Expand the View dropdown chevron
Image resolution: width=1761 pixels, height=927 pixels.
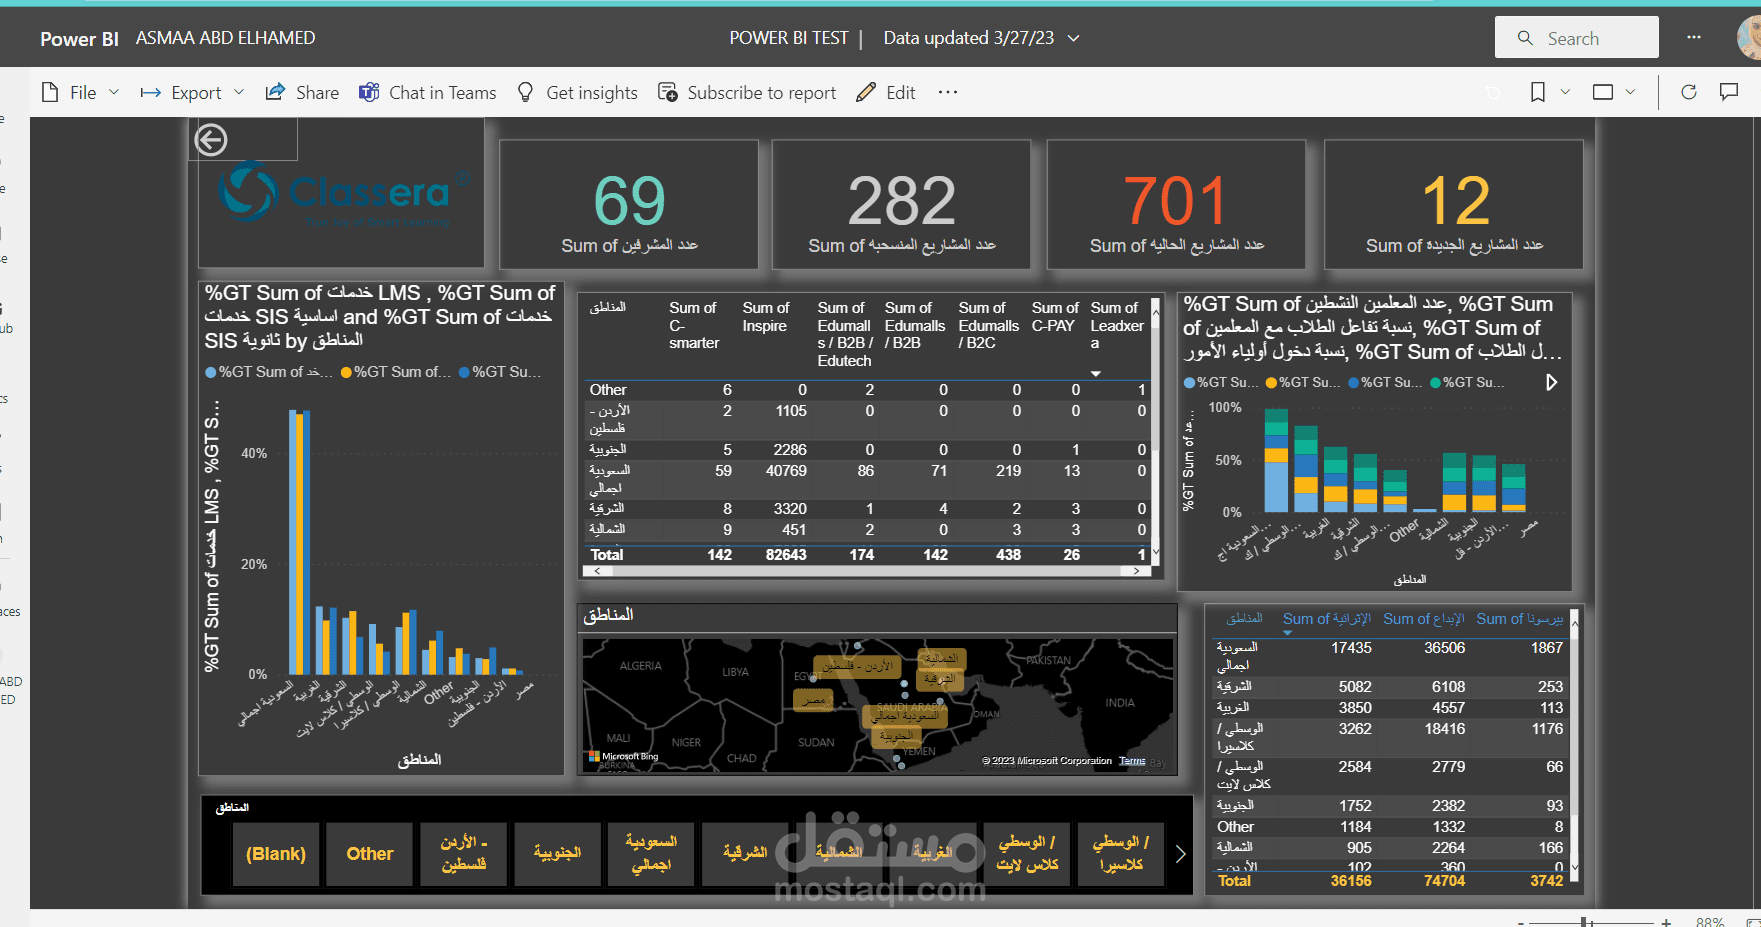click(1630, 92)
